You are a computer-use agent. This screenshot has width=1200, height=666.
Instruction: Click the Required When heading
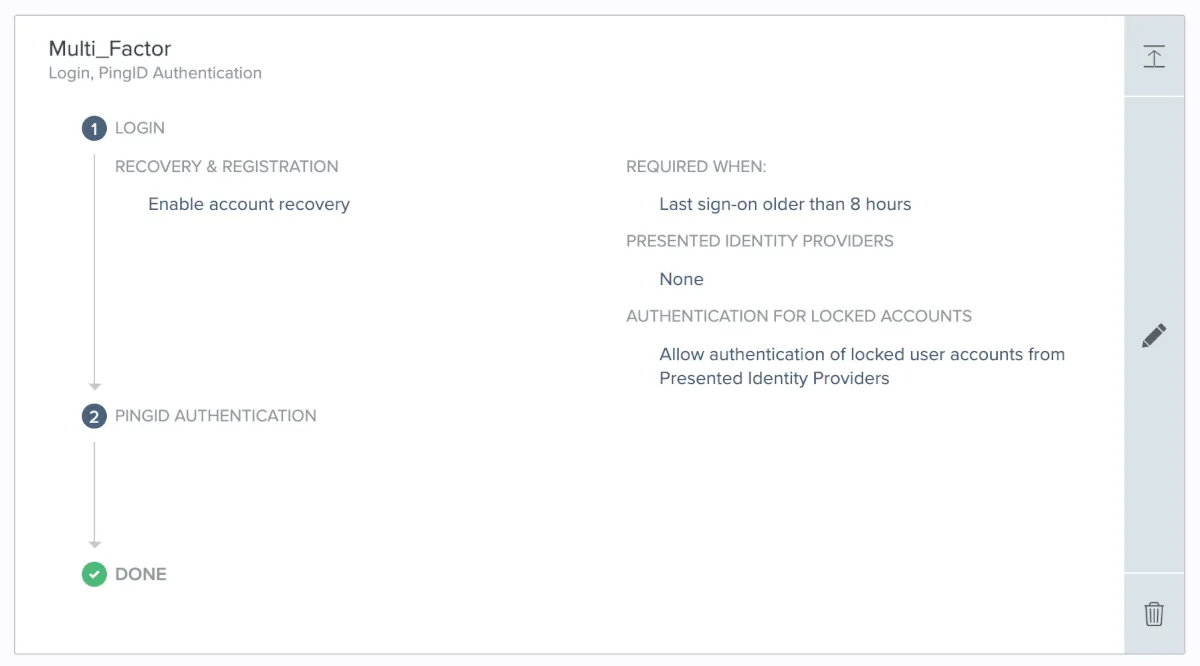(x=696, y=166)
